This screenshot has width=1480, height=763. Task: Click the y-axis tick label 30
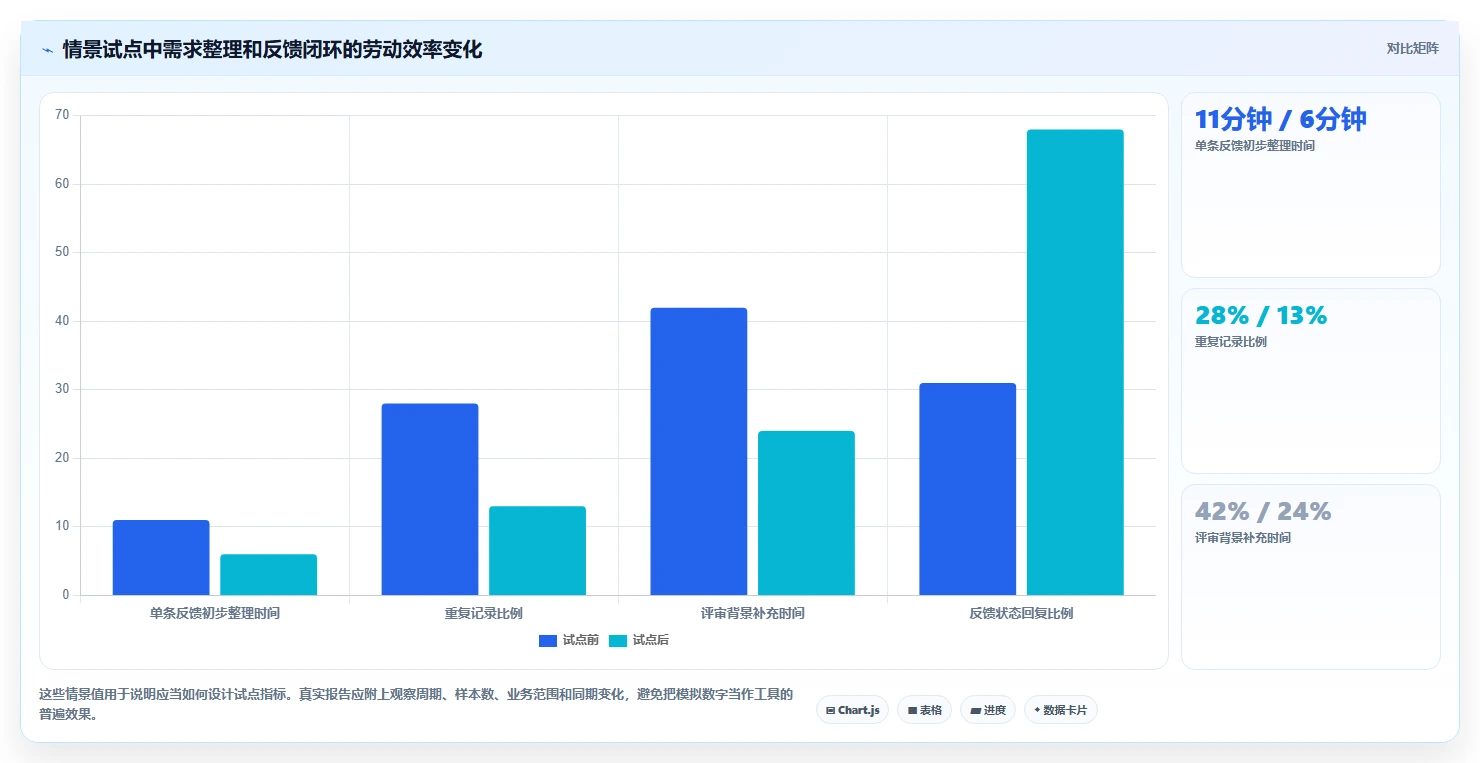[x=62, y=389]
